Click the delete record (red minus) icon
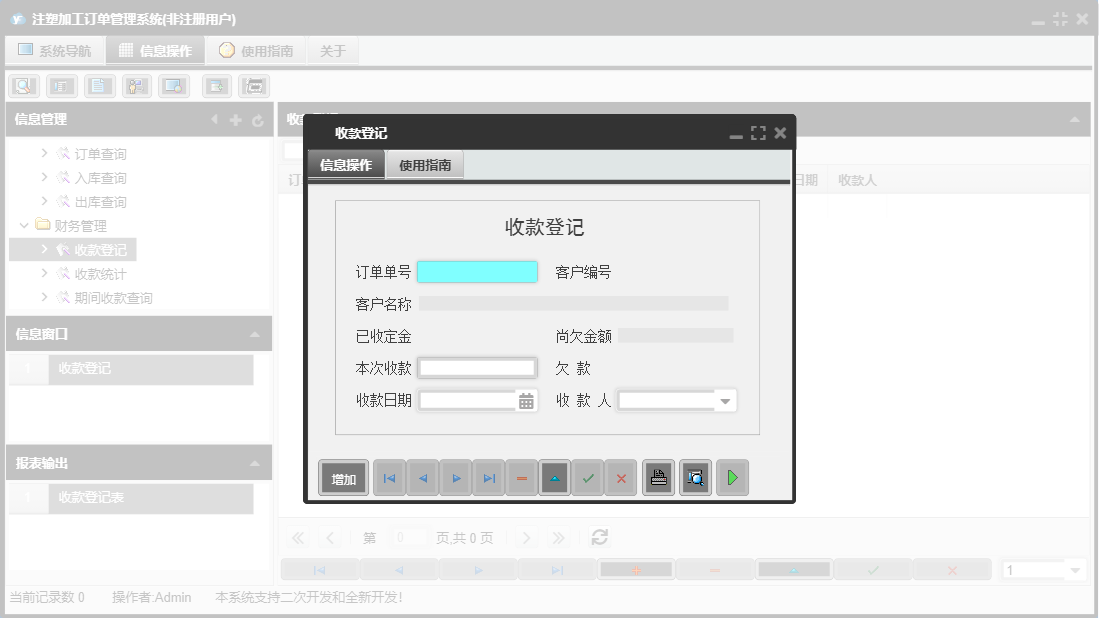The height and width of the screenshot is (618, 1099). [x=522, y=477]
